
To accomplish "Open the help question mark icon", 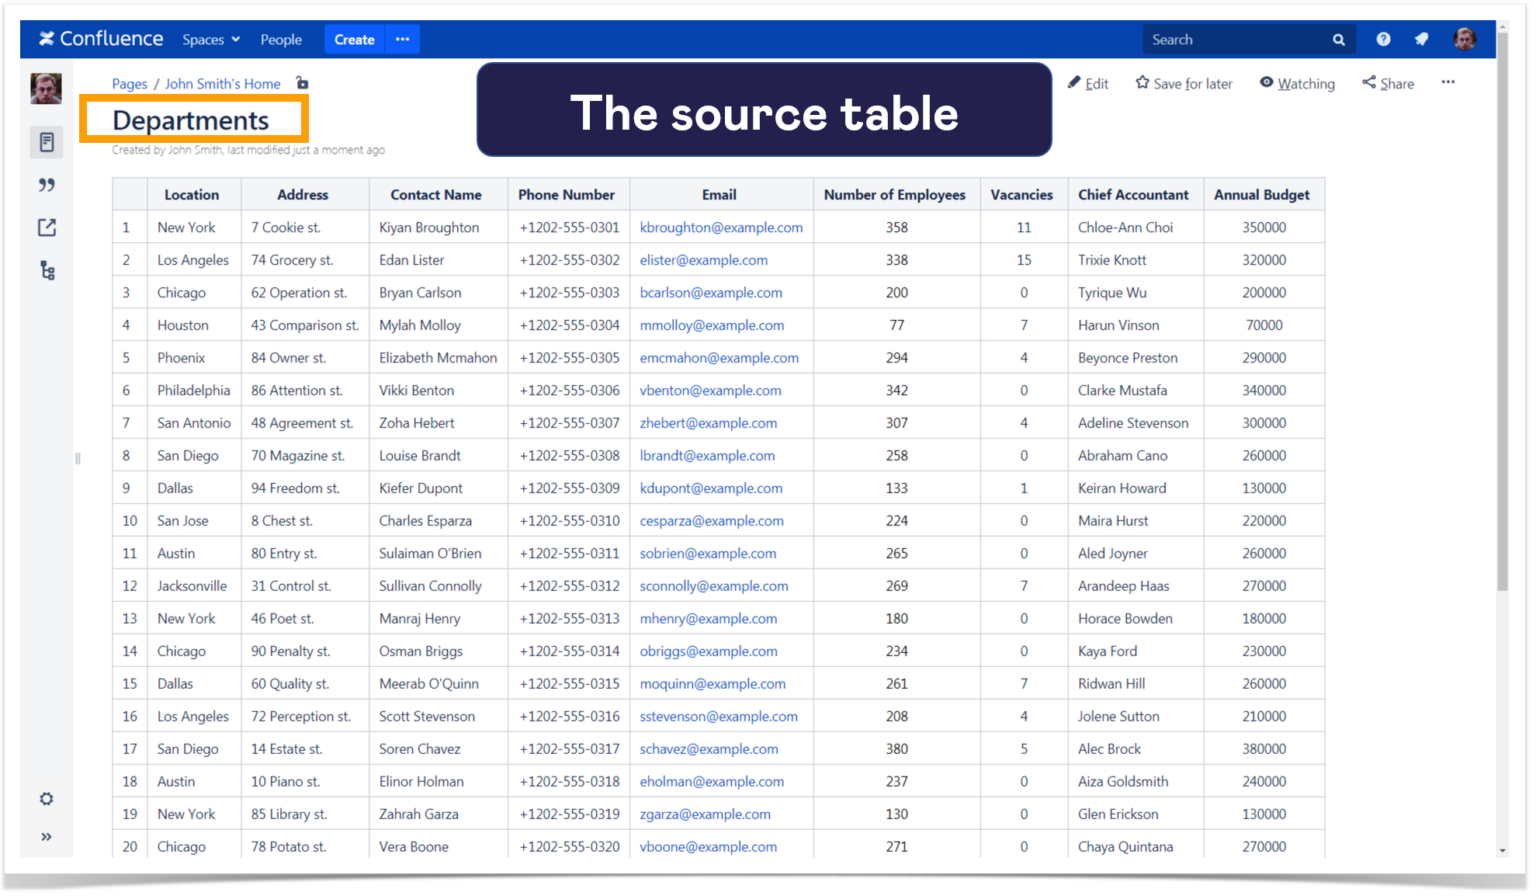I will tap(1383, 39).
